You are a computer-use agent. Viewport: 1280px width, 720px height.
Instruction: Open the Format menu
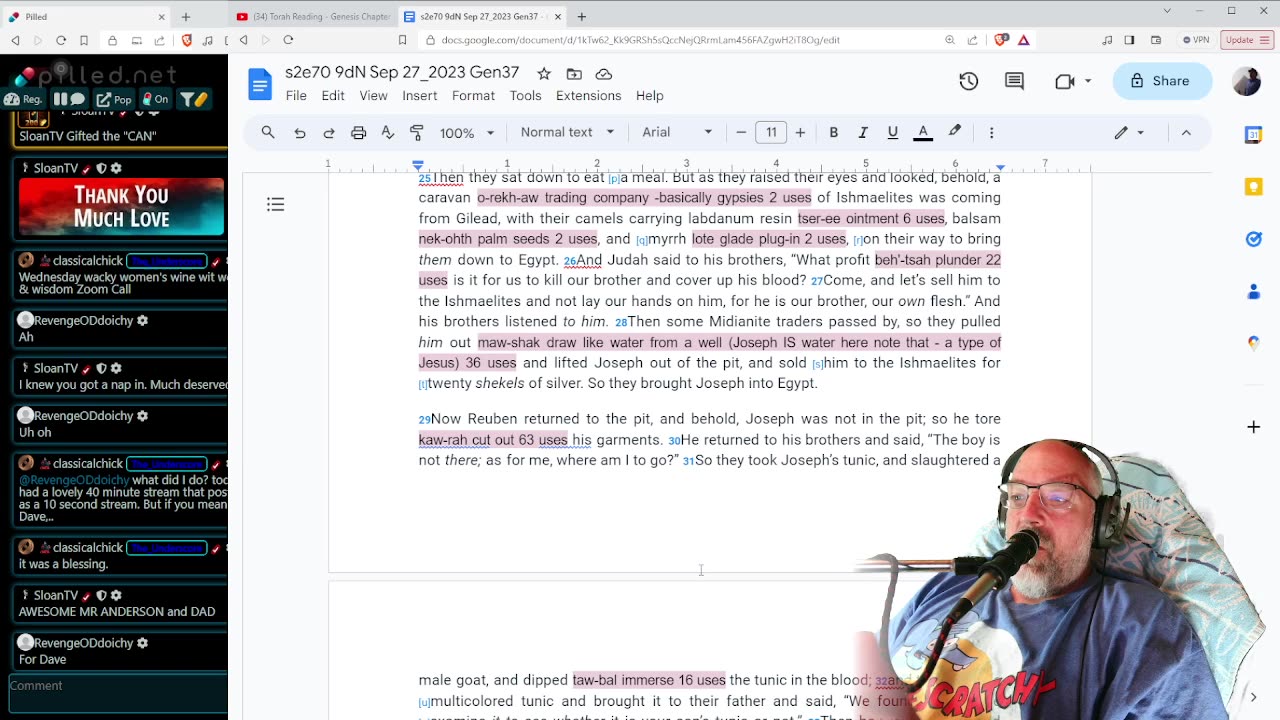[473, 95]
